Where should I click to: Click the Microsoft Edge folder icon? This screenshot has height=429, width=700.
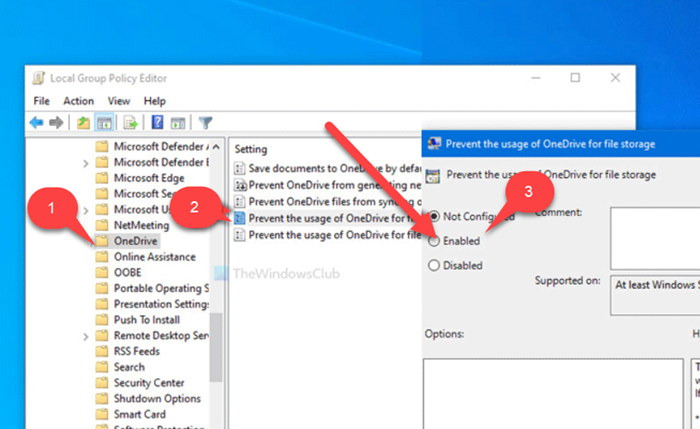coord(102,178)
